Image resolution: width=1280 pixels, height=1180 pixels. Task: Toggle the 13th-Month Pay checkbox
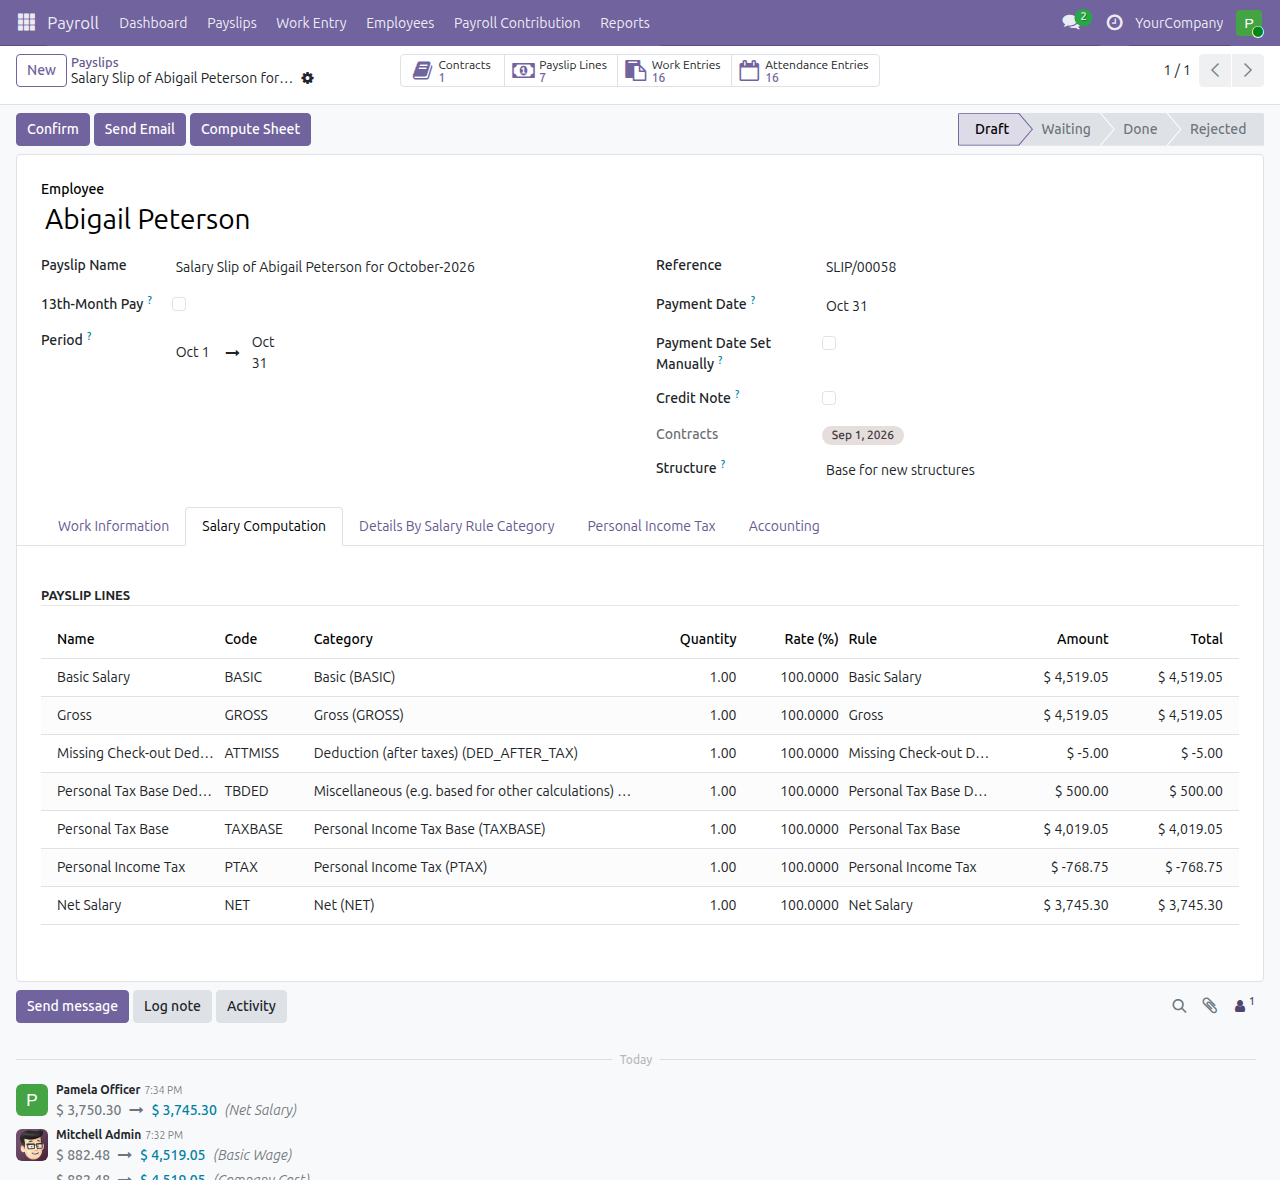click(179, 304)
